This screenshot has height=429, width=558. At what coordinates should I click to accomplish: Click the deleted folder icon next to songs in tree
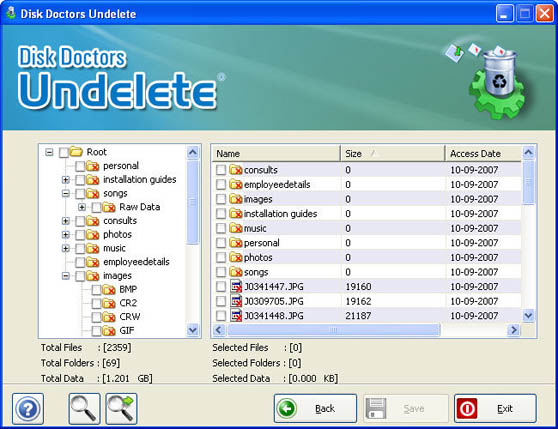pyautogui.click(x=93, y=194)
